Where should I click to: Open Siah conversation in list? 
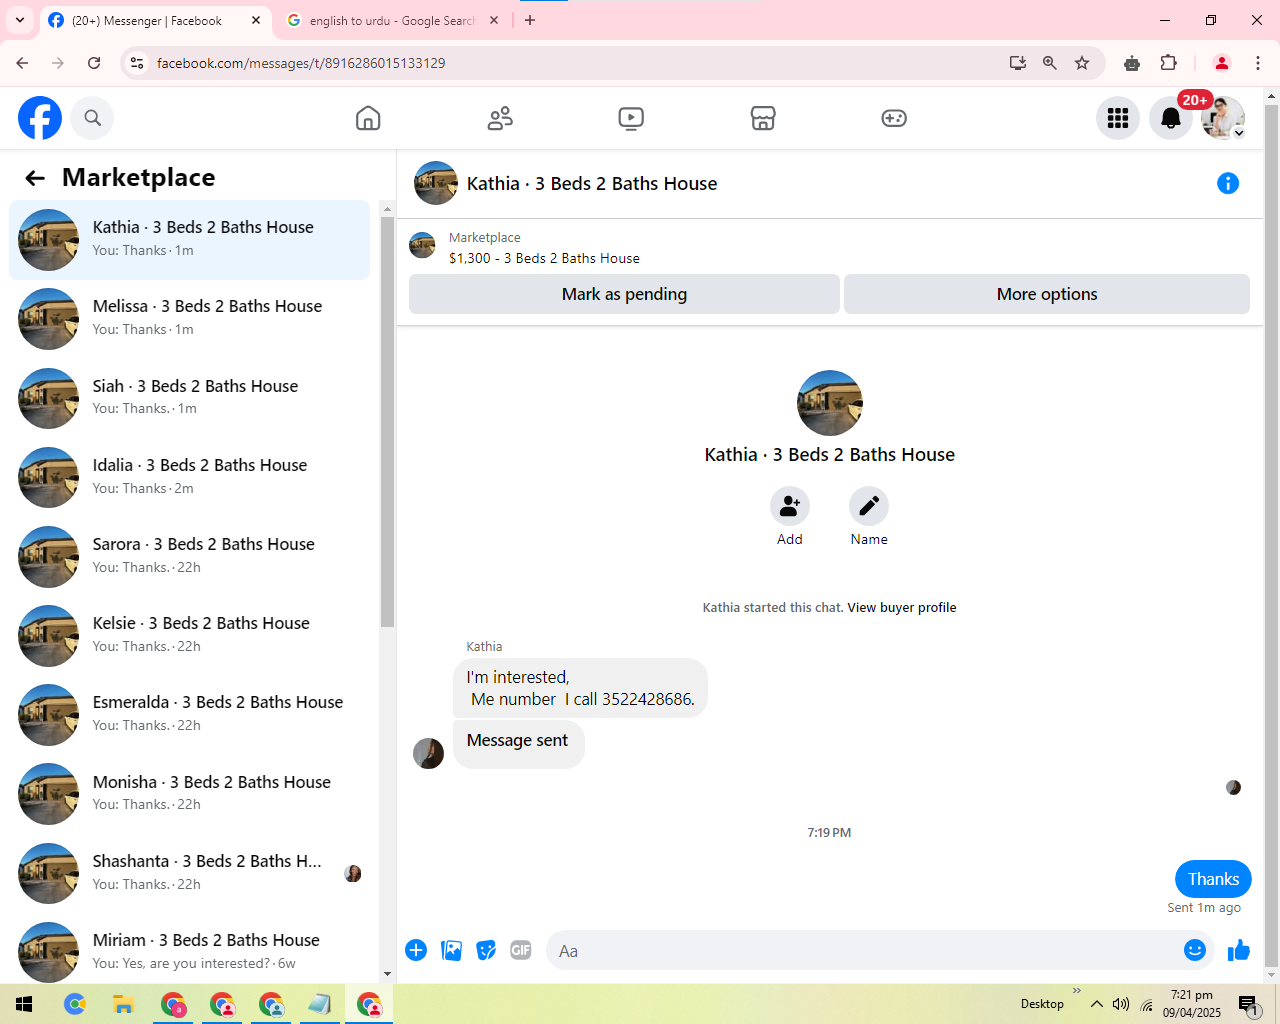pos(189,398)
